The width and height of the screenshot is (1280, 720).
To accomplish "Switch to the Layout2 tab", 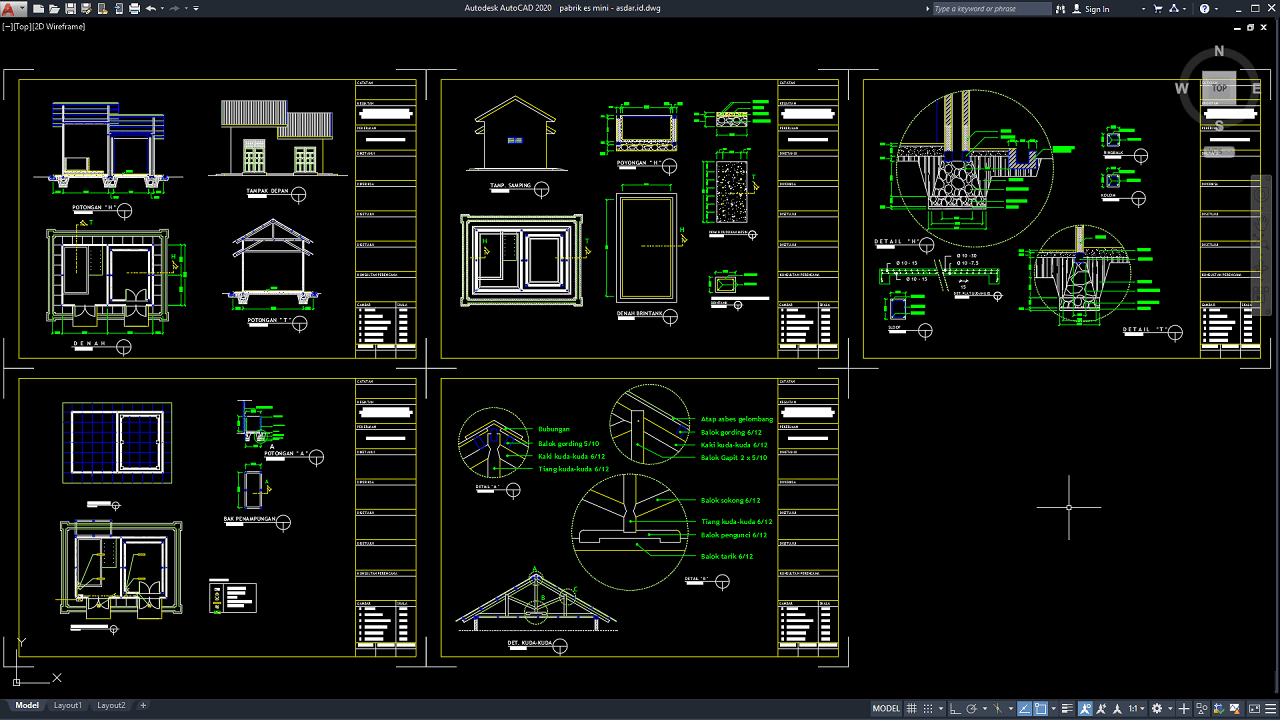I will coord(111,706).
